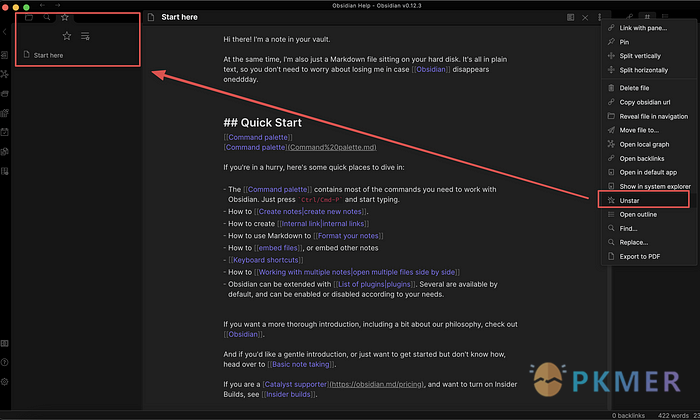Open help via the question mark ribbon icon

pos(4,362)
